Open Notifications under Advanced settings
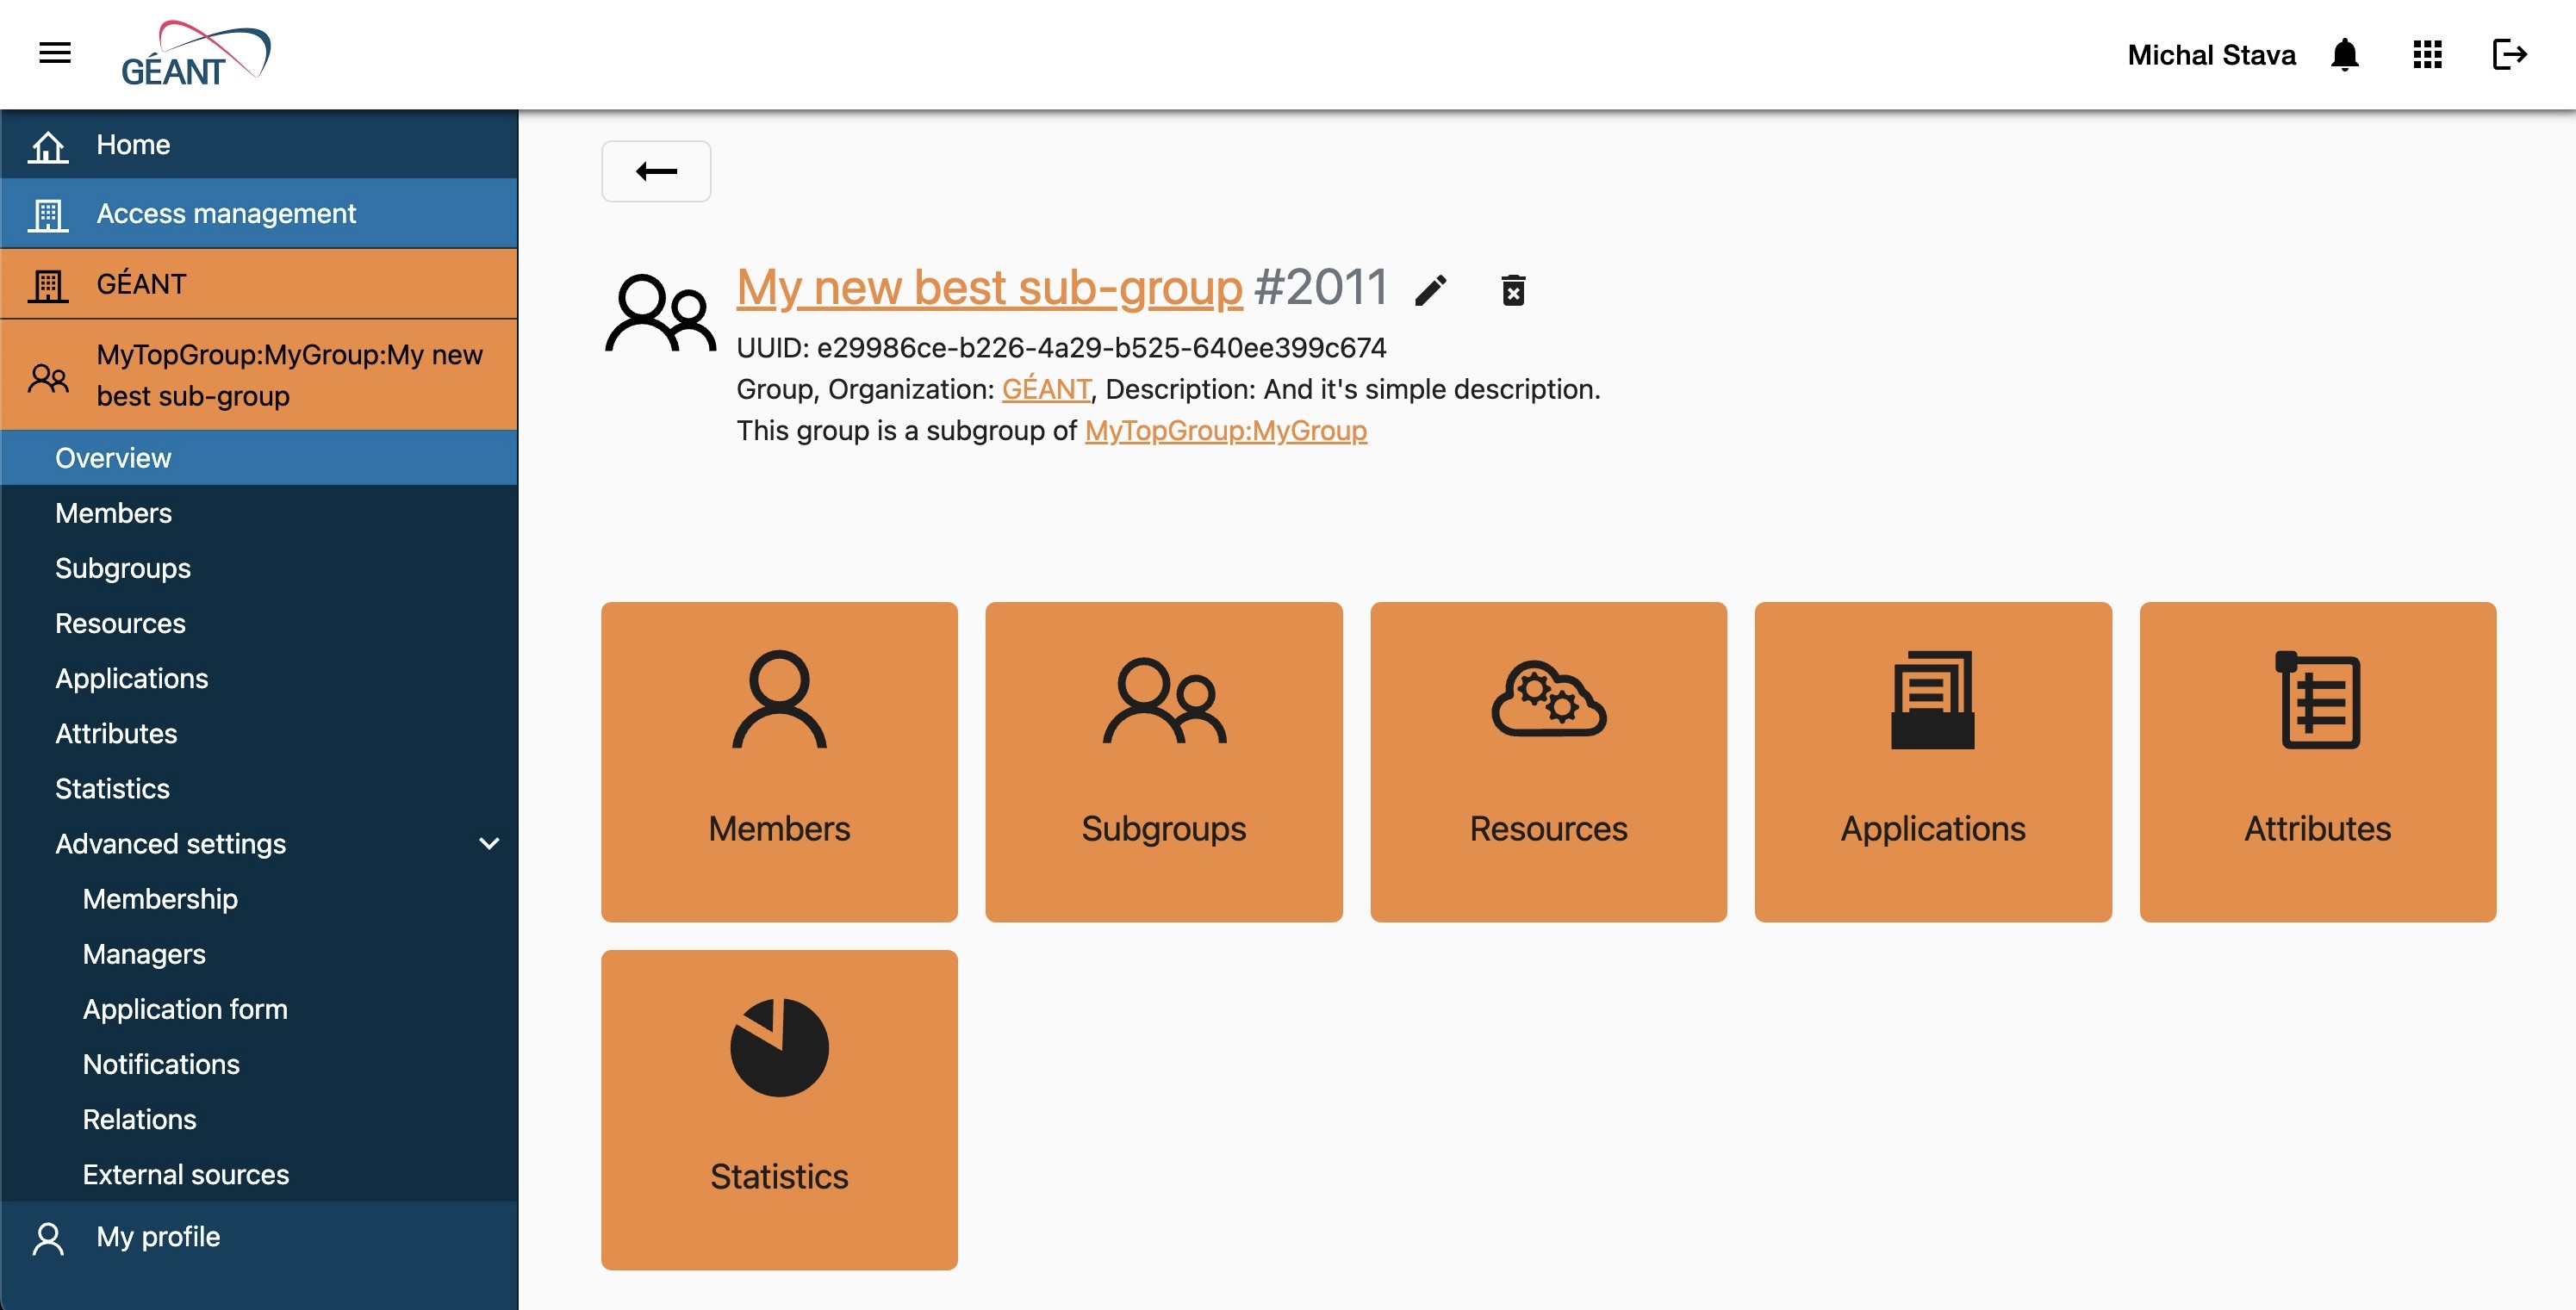The width and height of the screenshot is (2576, 1310). pyautogui.click(x=259, y=1064)
